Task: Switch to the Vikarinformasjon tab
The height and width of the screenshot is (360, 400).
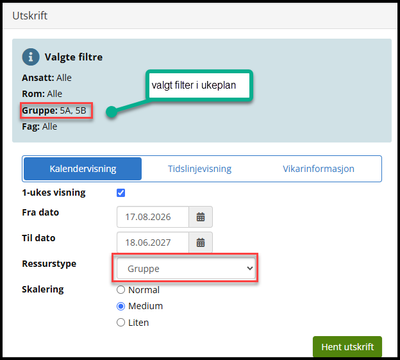Action: (x=318, y=169)
